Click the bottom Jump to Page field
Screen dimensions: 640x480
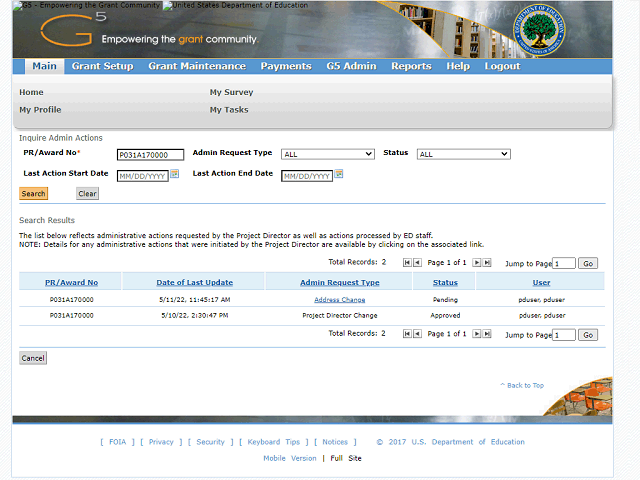pyautogui.click(x=564, y=335)
